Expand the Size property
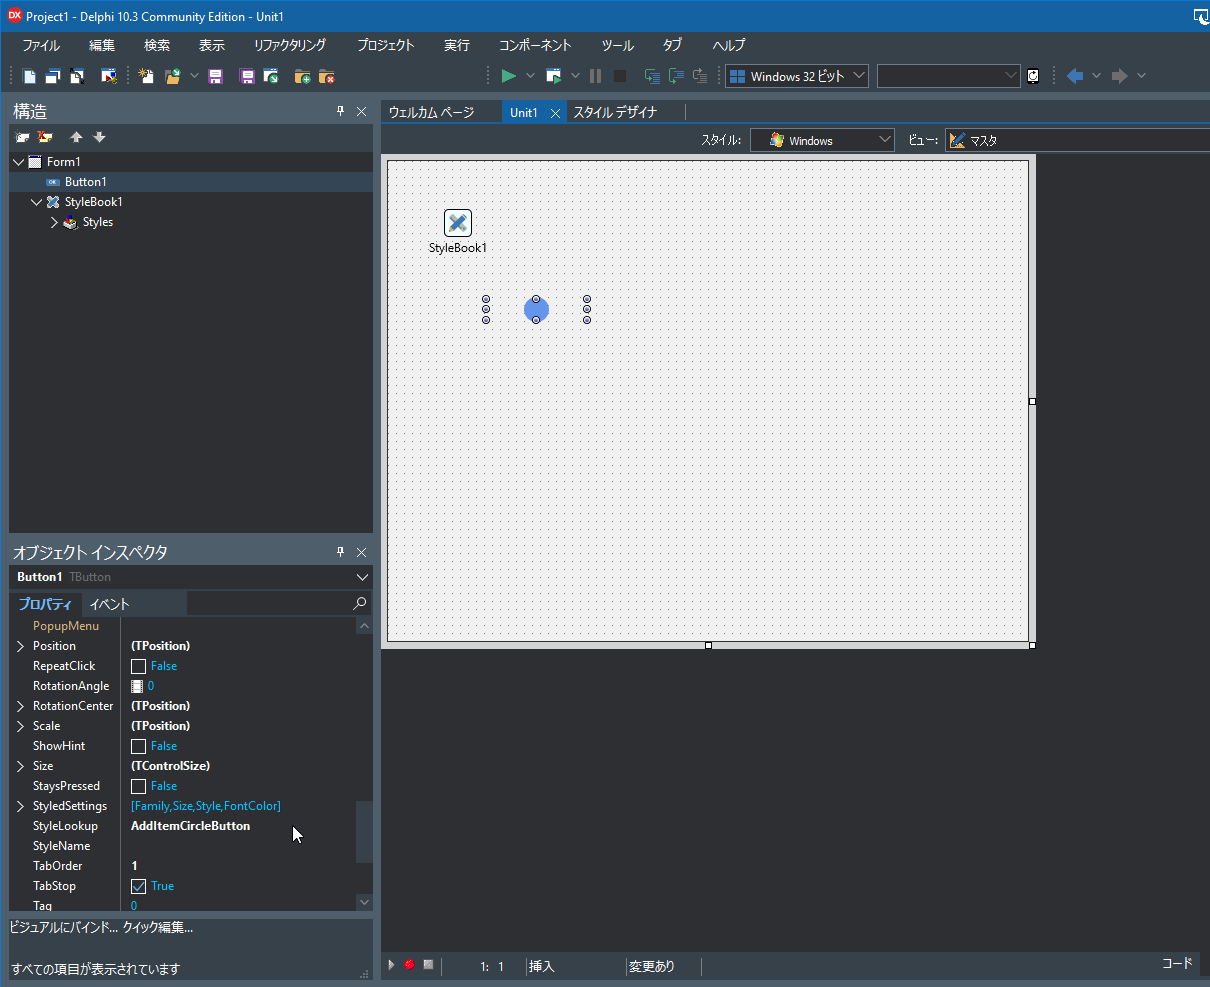Screen dimensions: 1210x987 tap(20, 766)
